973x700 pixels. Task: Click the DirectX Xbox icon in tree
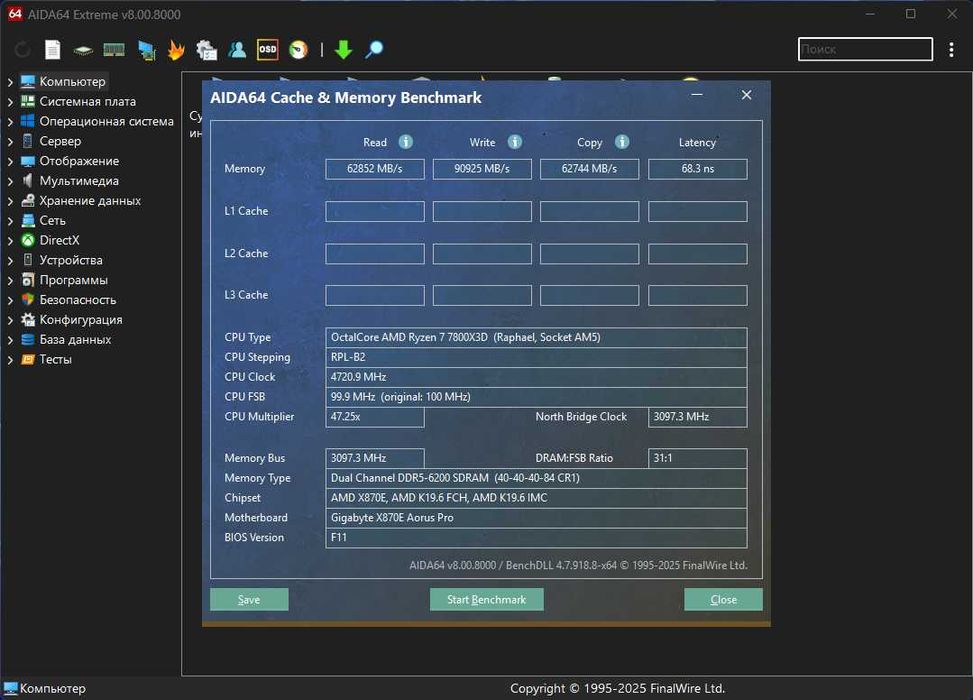[x=27, y=240]
